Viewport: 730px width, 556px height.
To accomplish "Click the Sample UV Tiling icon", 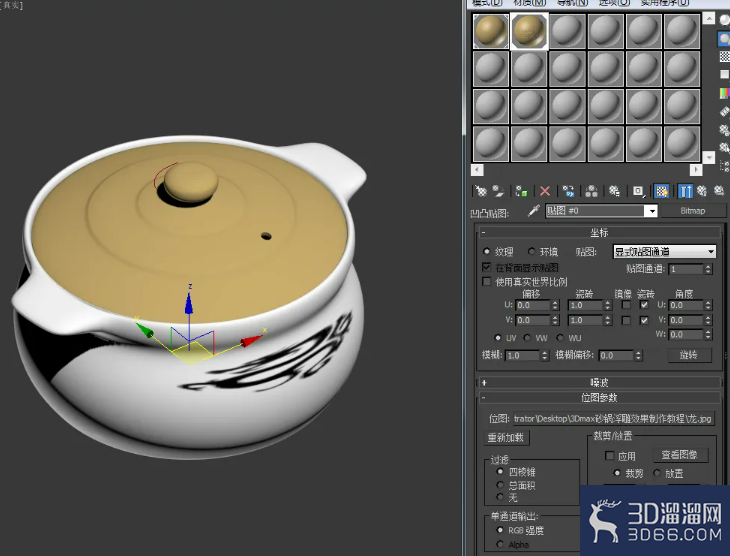I will tap(724, 75).
